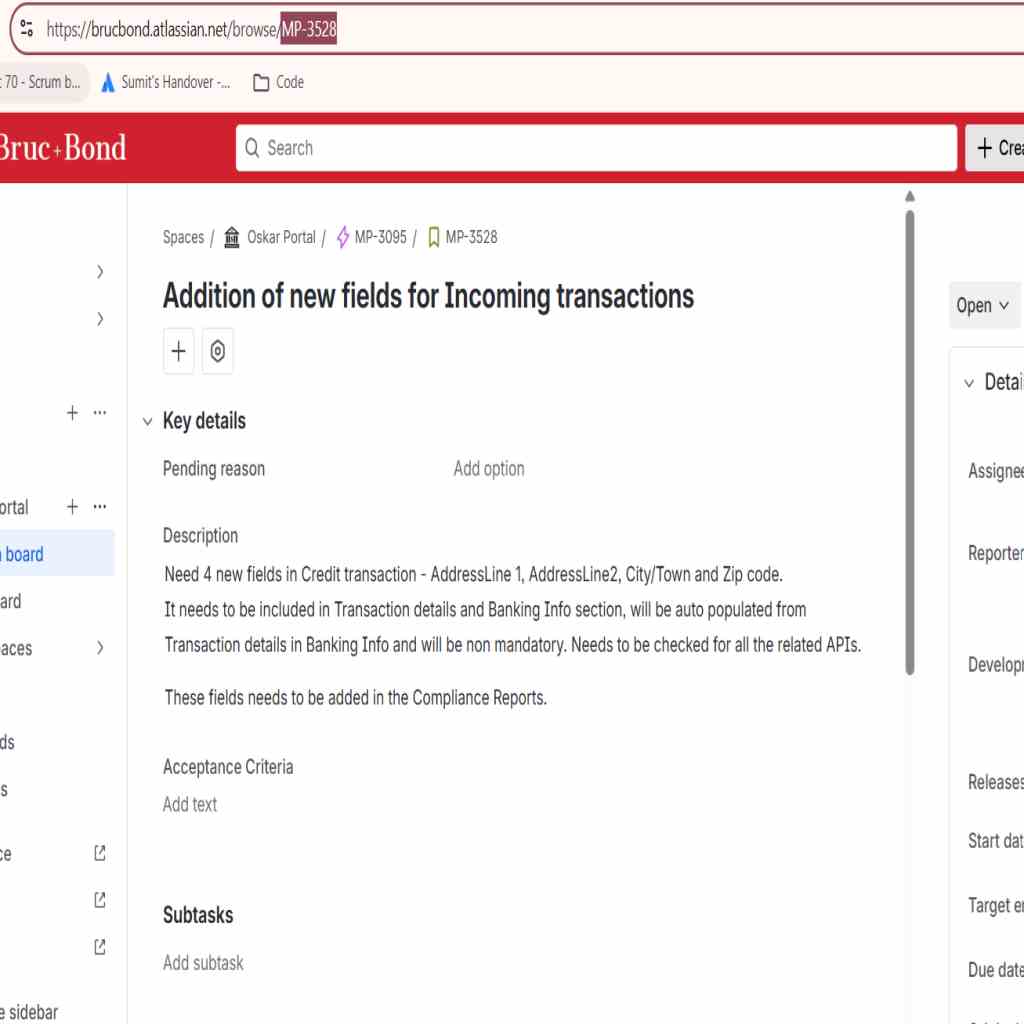Go to Spaces in the breadcrumb
This screenshot has height=1024, width=1024.
pos(183,237)
